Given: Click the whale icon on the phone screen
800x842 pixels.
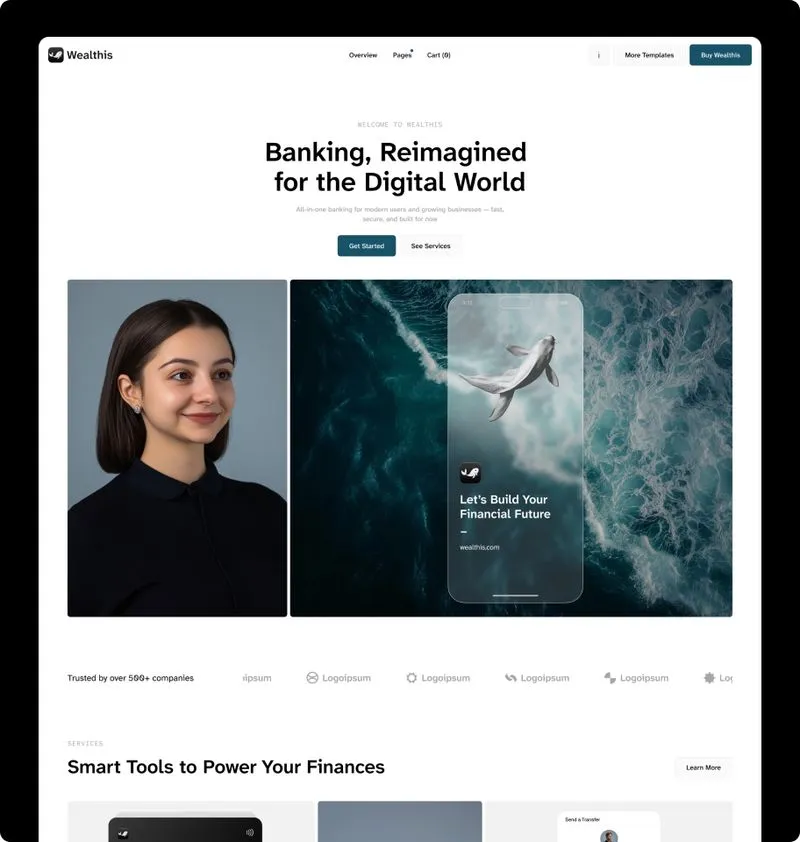Looking at the screenshot, I should point(469,471).
